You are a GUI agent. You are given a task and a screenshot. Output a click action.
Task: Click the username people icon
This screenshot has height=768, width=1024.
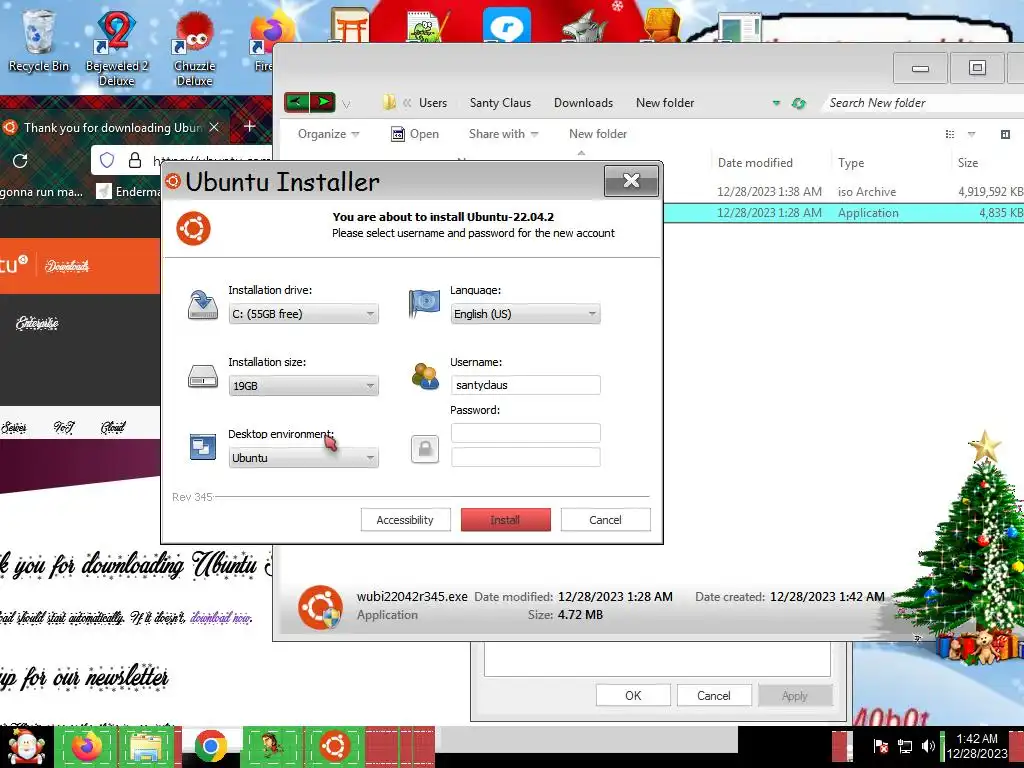(x=425, y=376)
